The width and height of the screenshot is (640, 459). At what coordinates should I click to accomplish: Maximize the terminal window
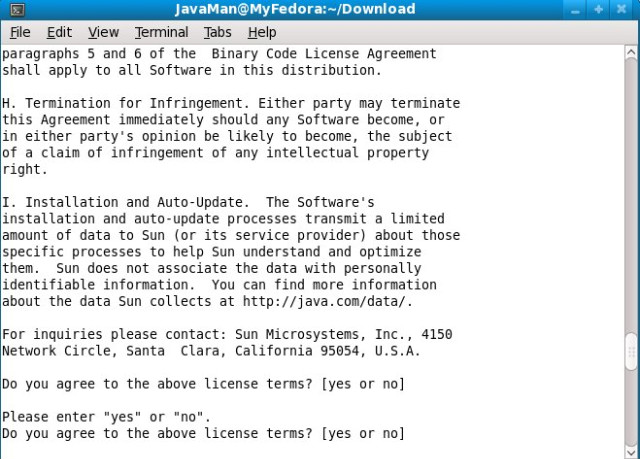[x=598, y=9]
